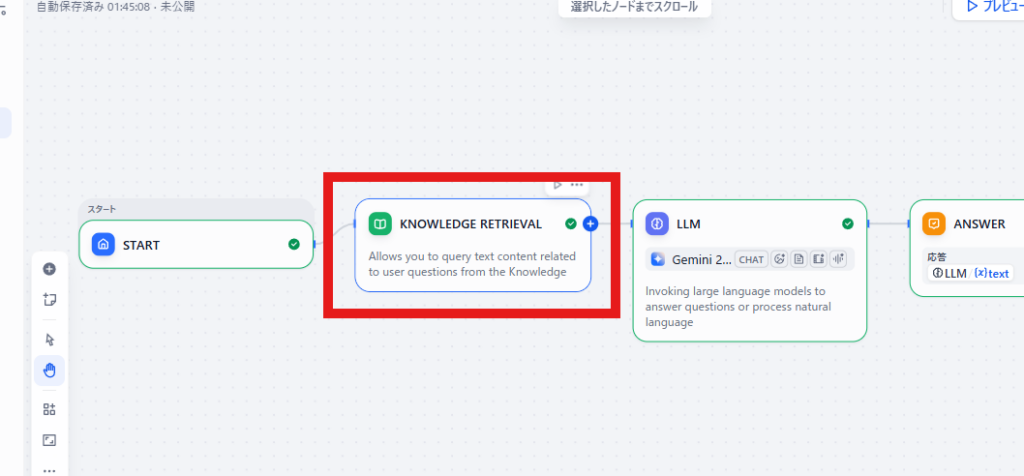Click the blue START home icon

tap(104, 244)
